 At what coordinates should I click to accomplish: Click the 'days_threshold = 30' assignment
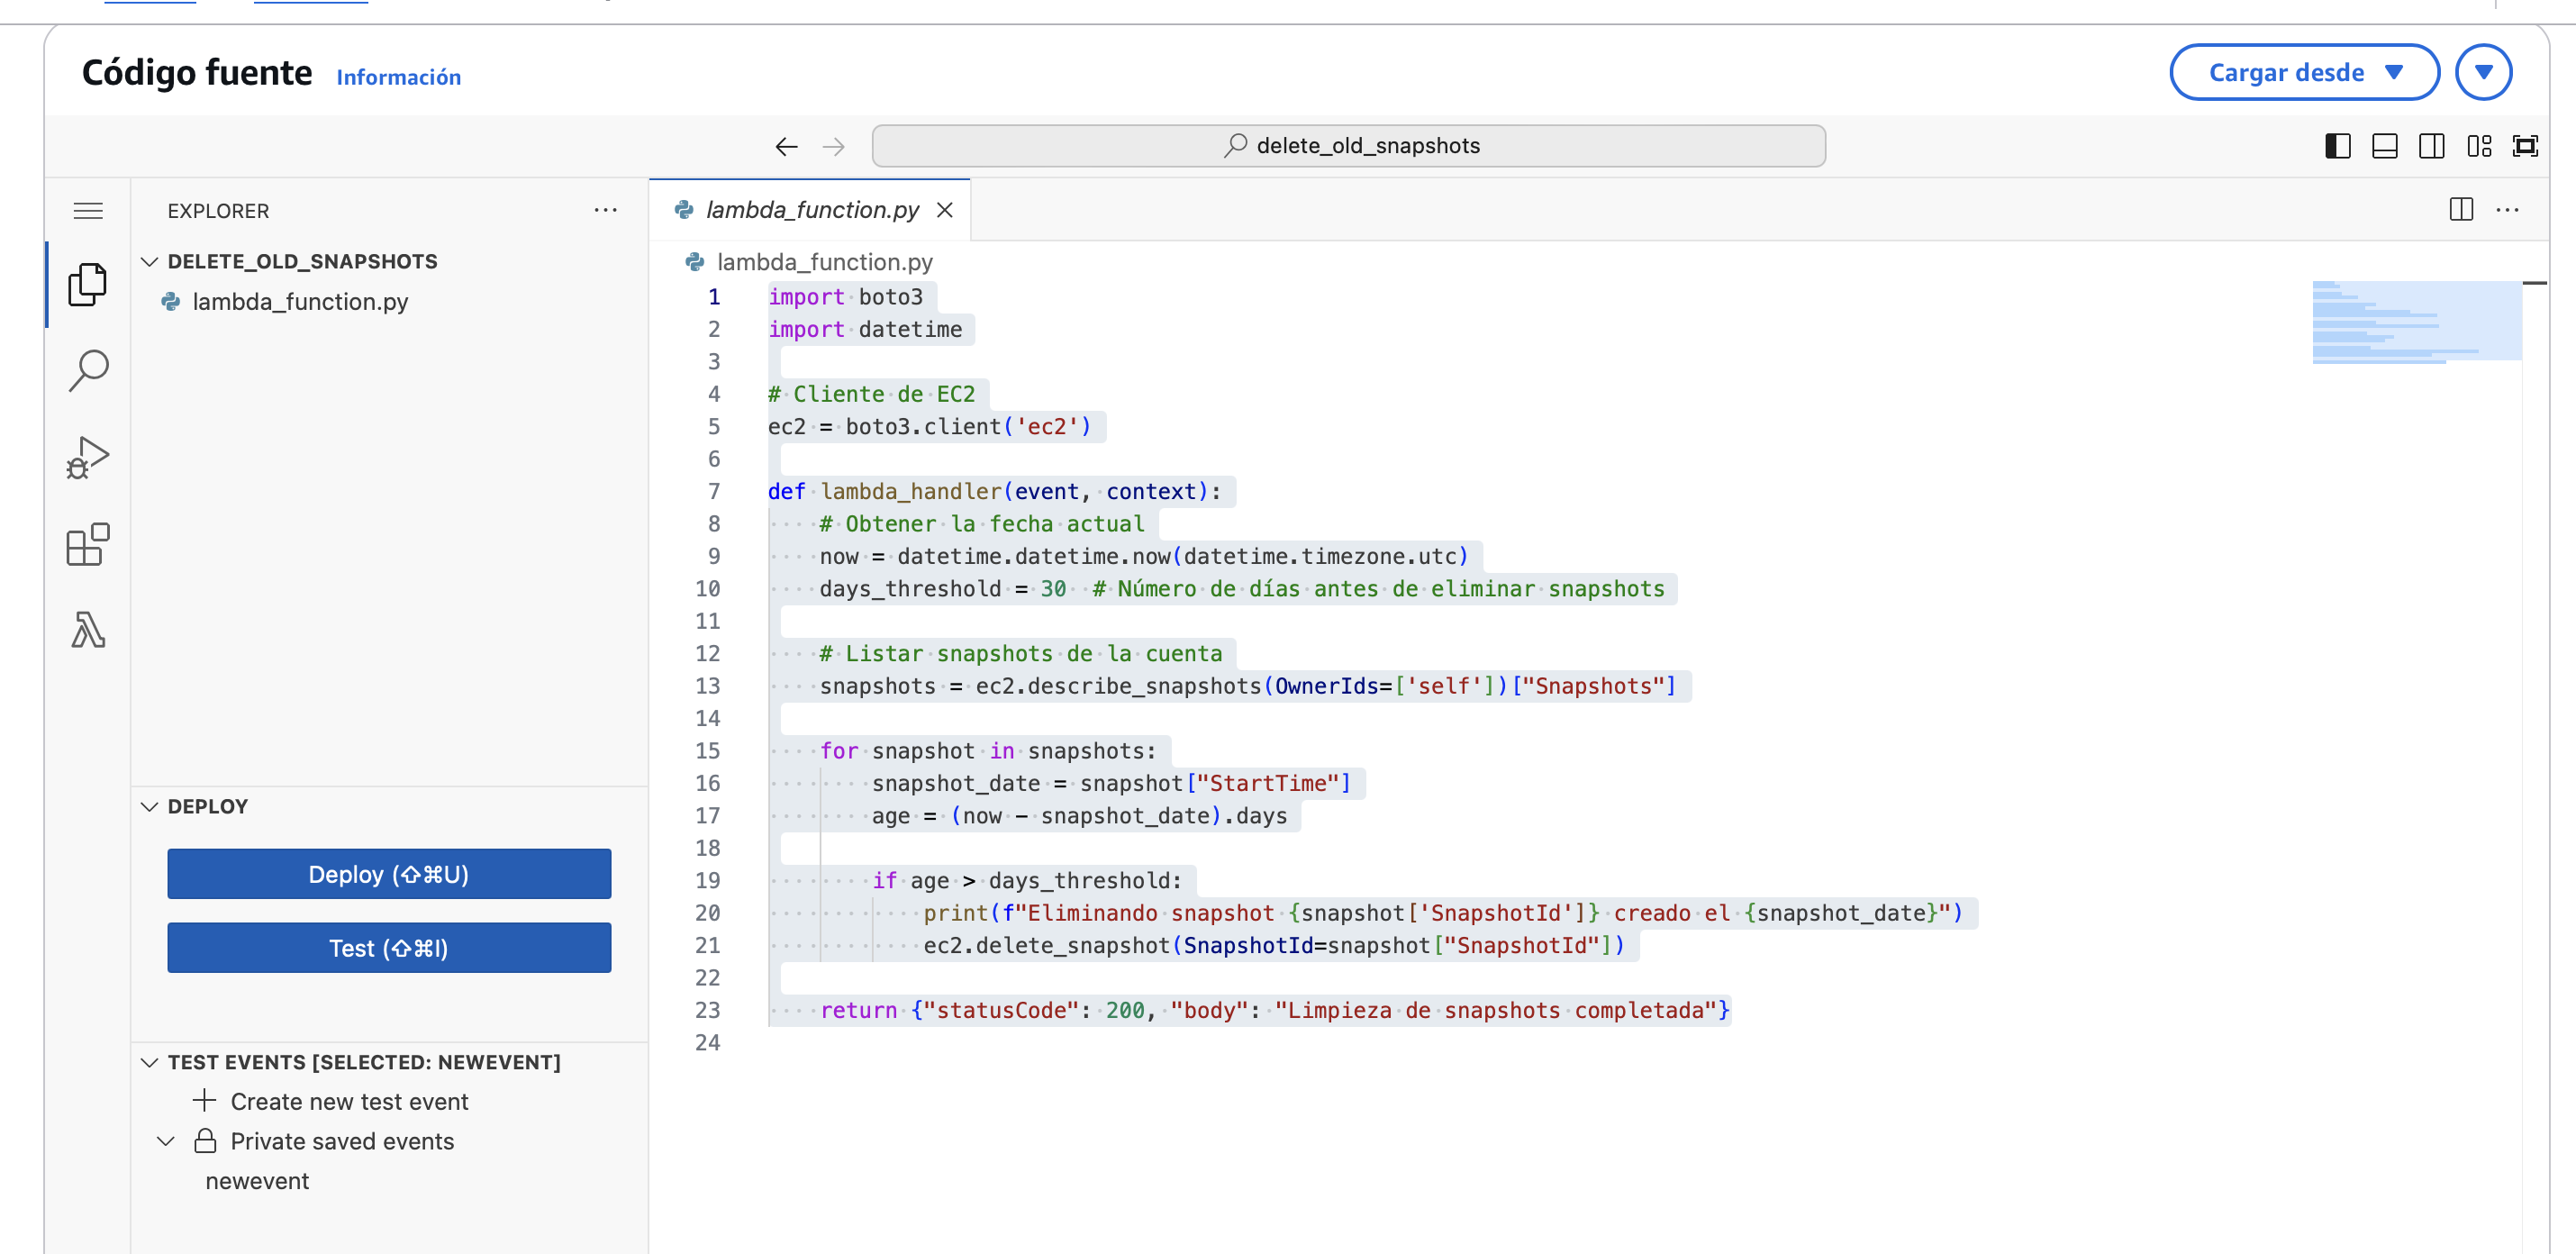coord(942,588)
